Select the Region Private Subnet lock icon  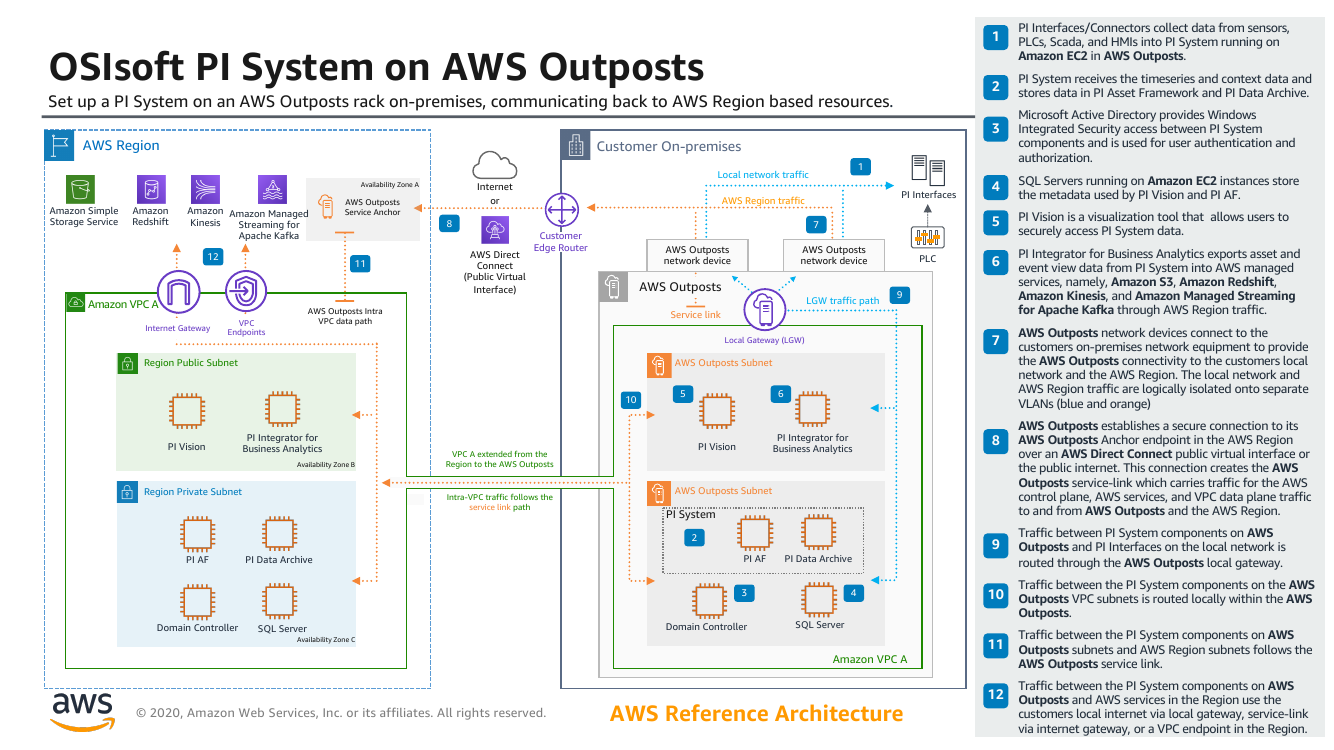[128, 492]
